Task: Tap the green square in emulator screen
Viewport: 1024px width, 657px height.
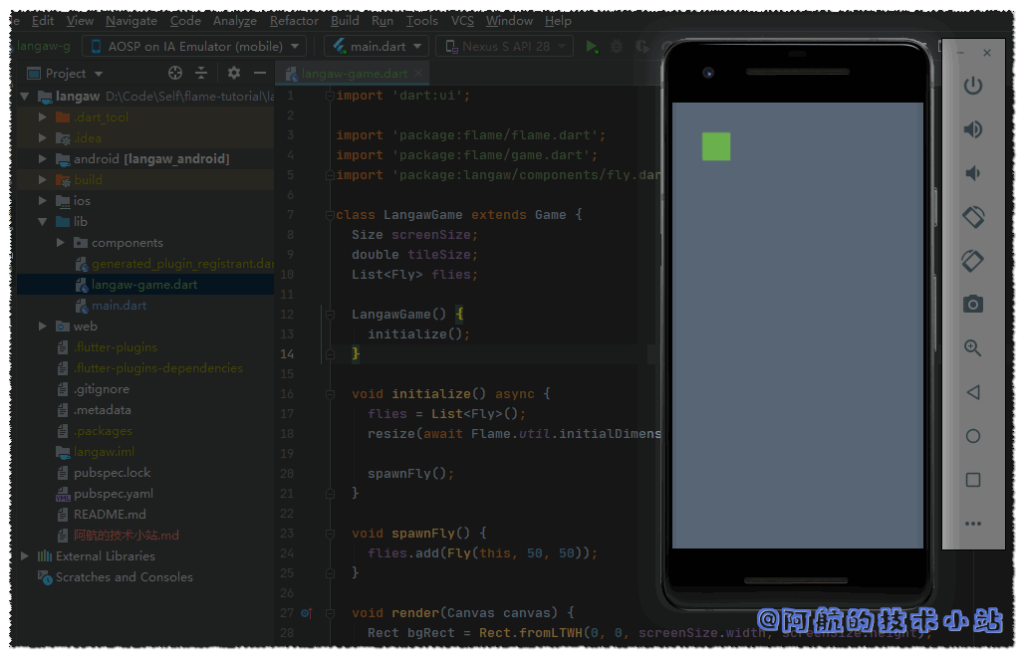Action: click(716, 147)
